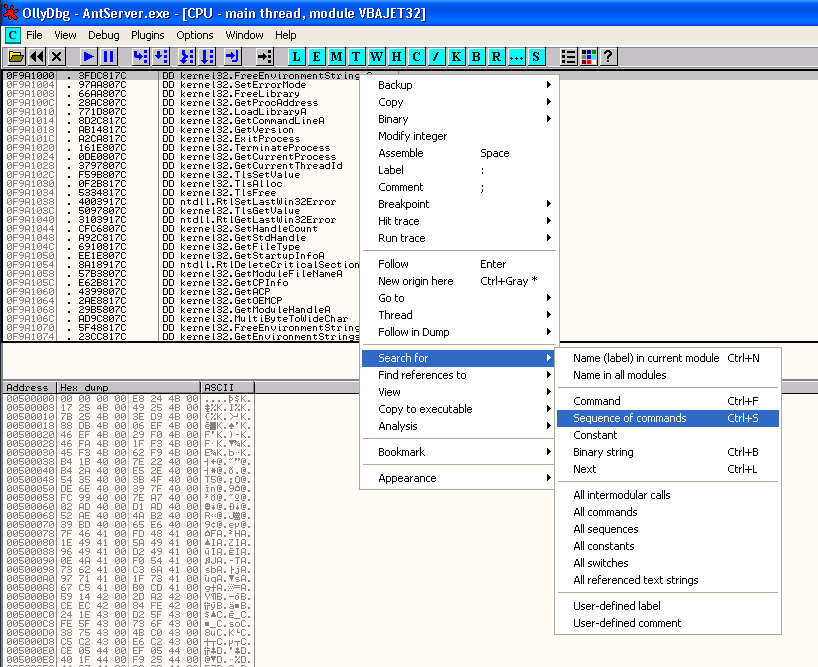Open appearance options colored grid icon

coord(588,56)
